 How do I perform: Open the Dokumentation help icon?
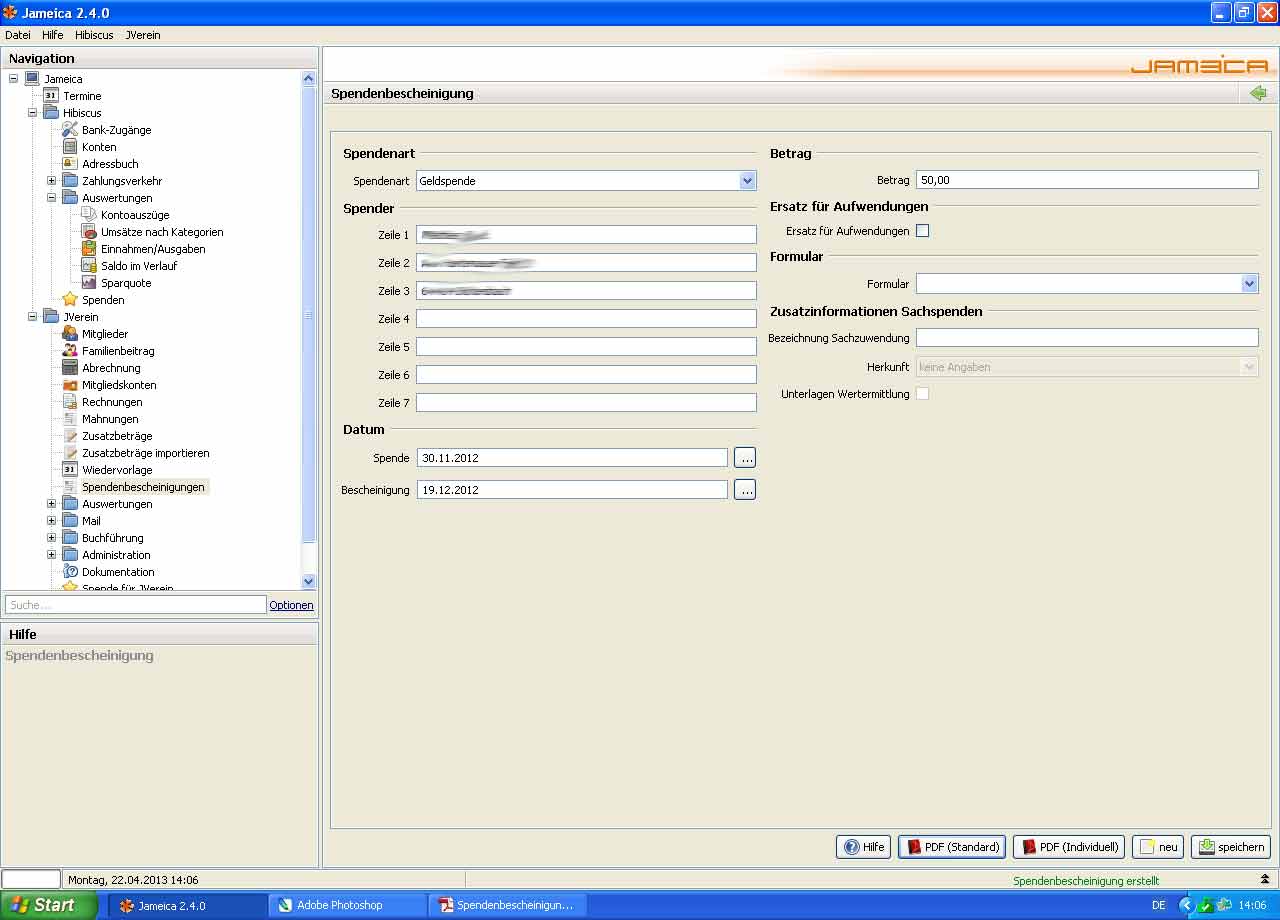click(70, 572)
